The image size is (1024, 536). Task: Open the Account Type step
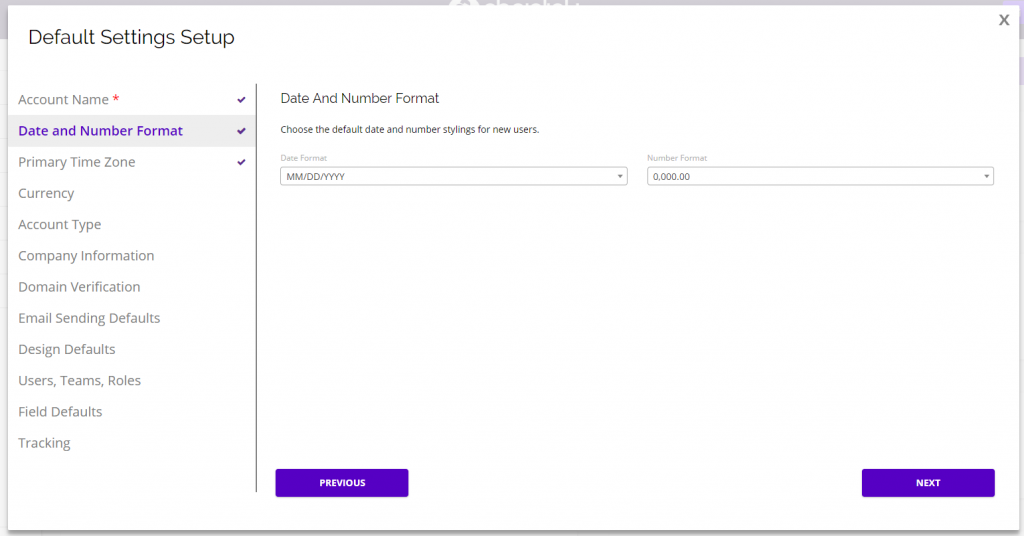[x=131, y=225]
